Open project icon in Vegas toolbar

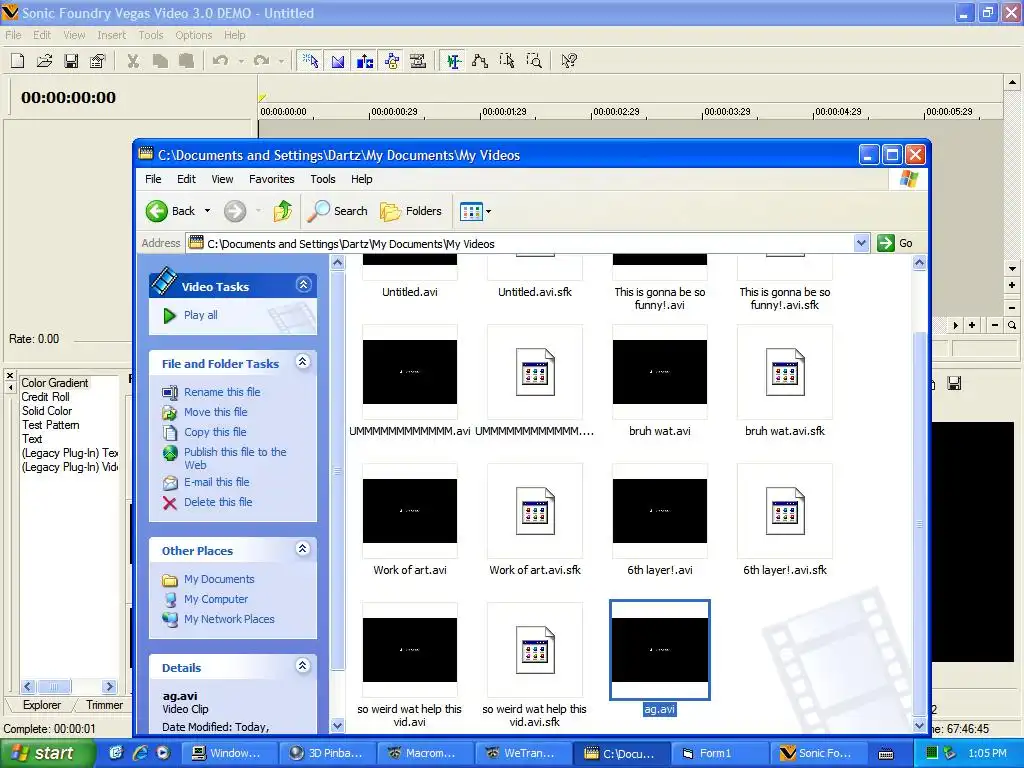(x=44, y=61)
